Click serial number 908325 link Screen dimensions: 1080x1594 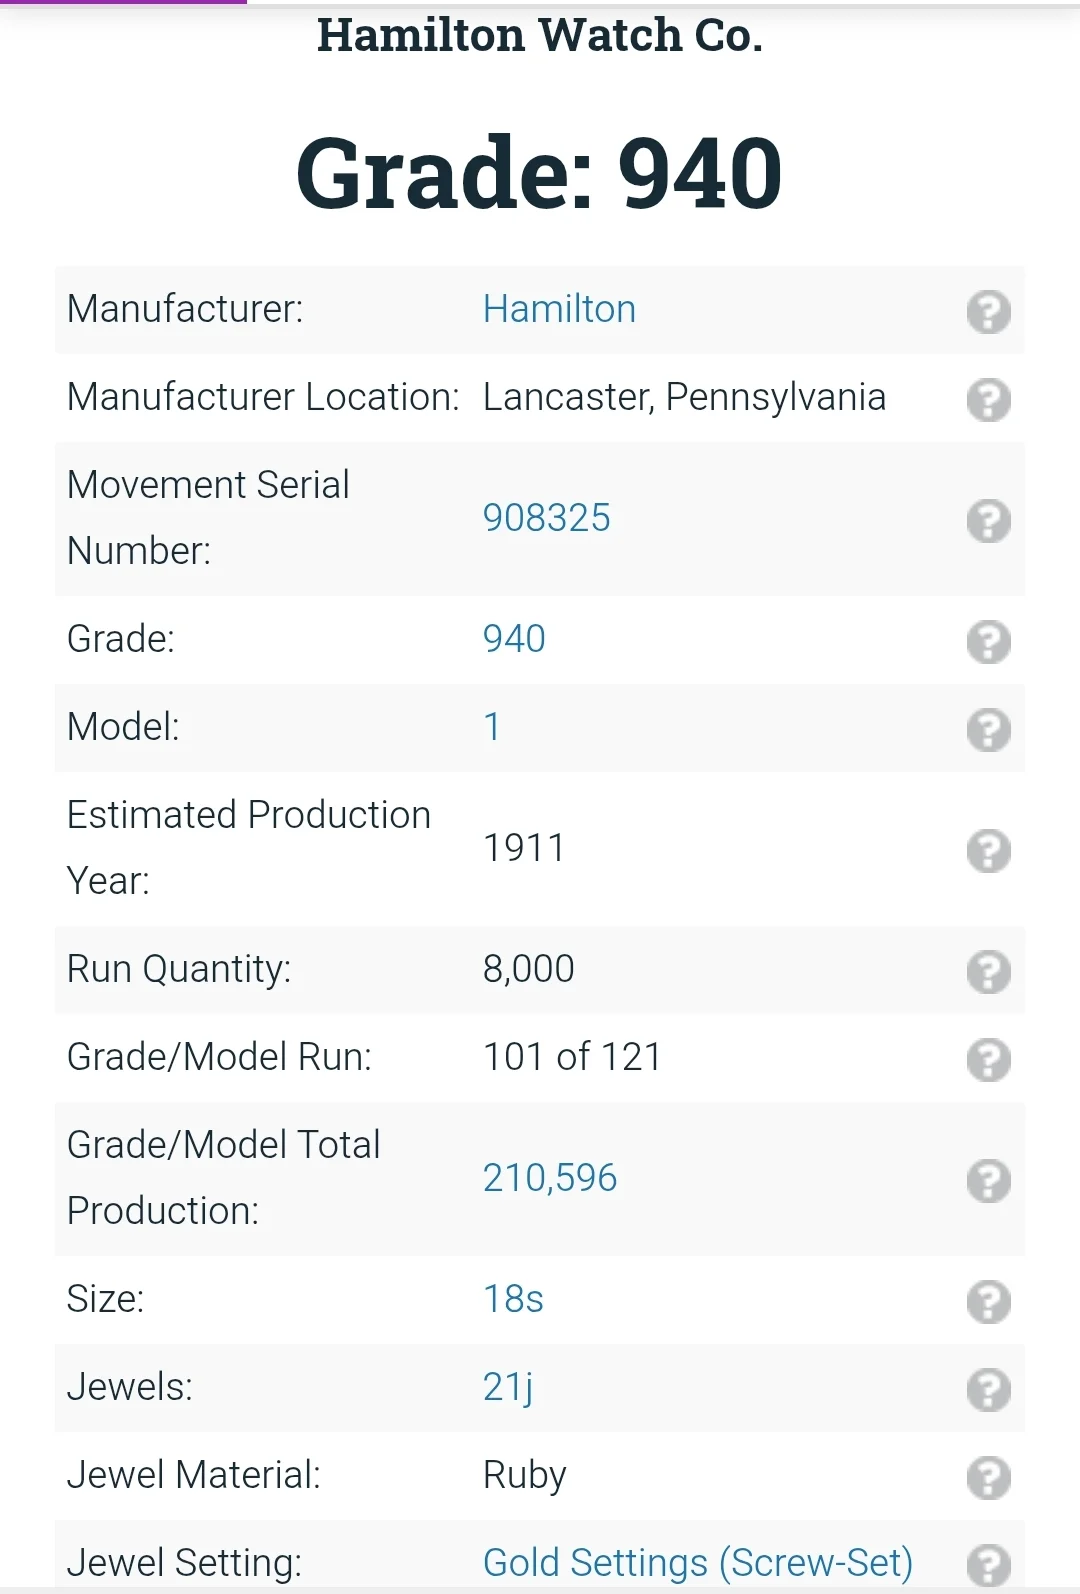(546, 518)
